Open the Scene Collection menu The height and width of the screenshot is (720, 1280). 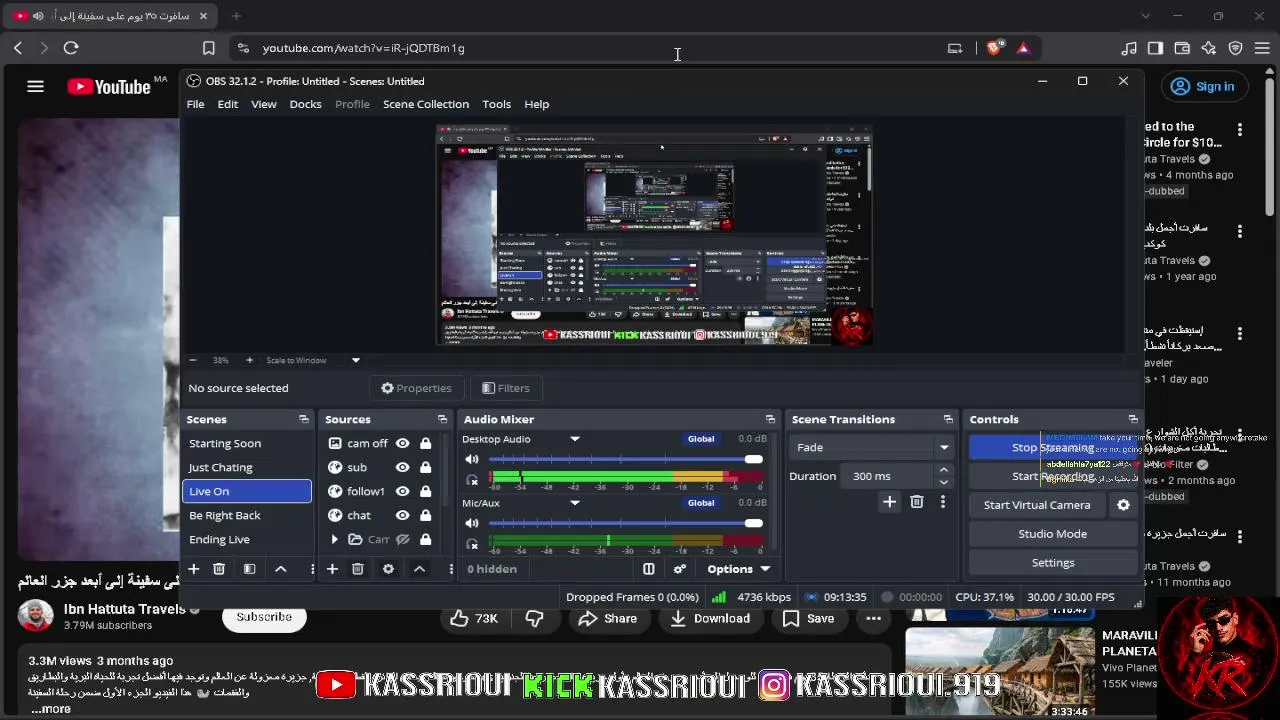click(x=426, y=104)
